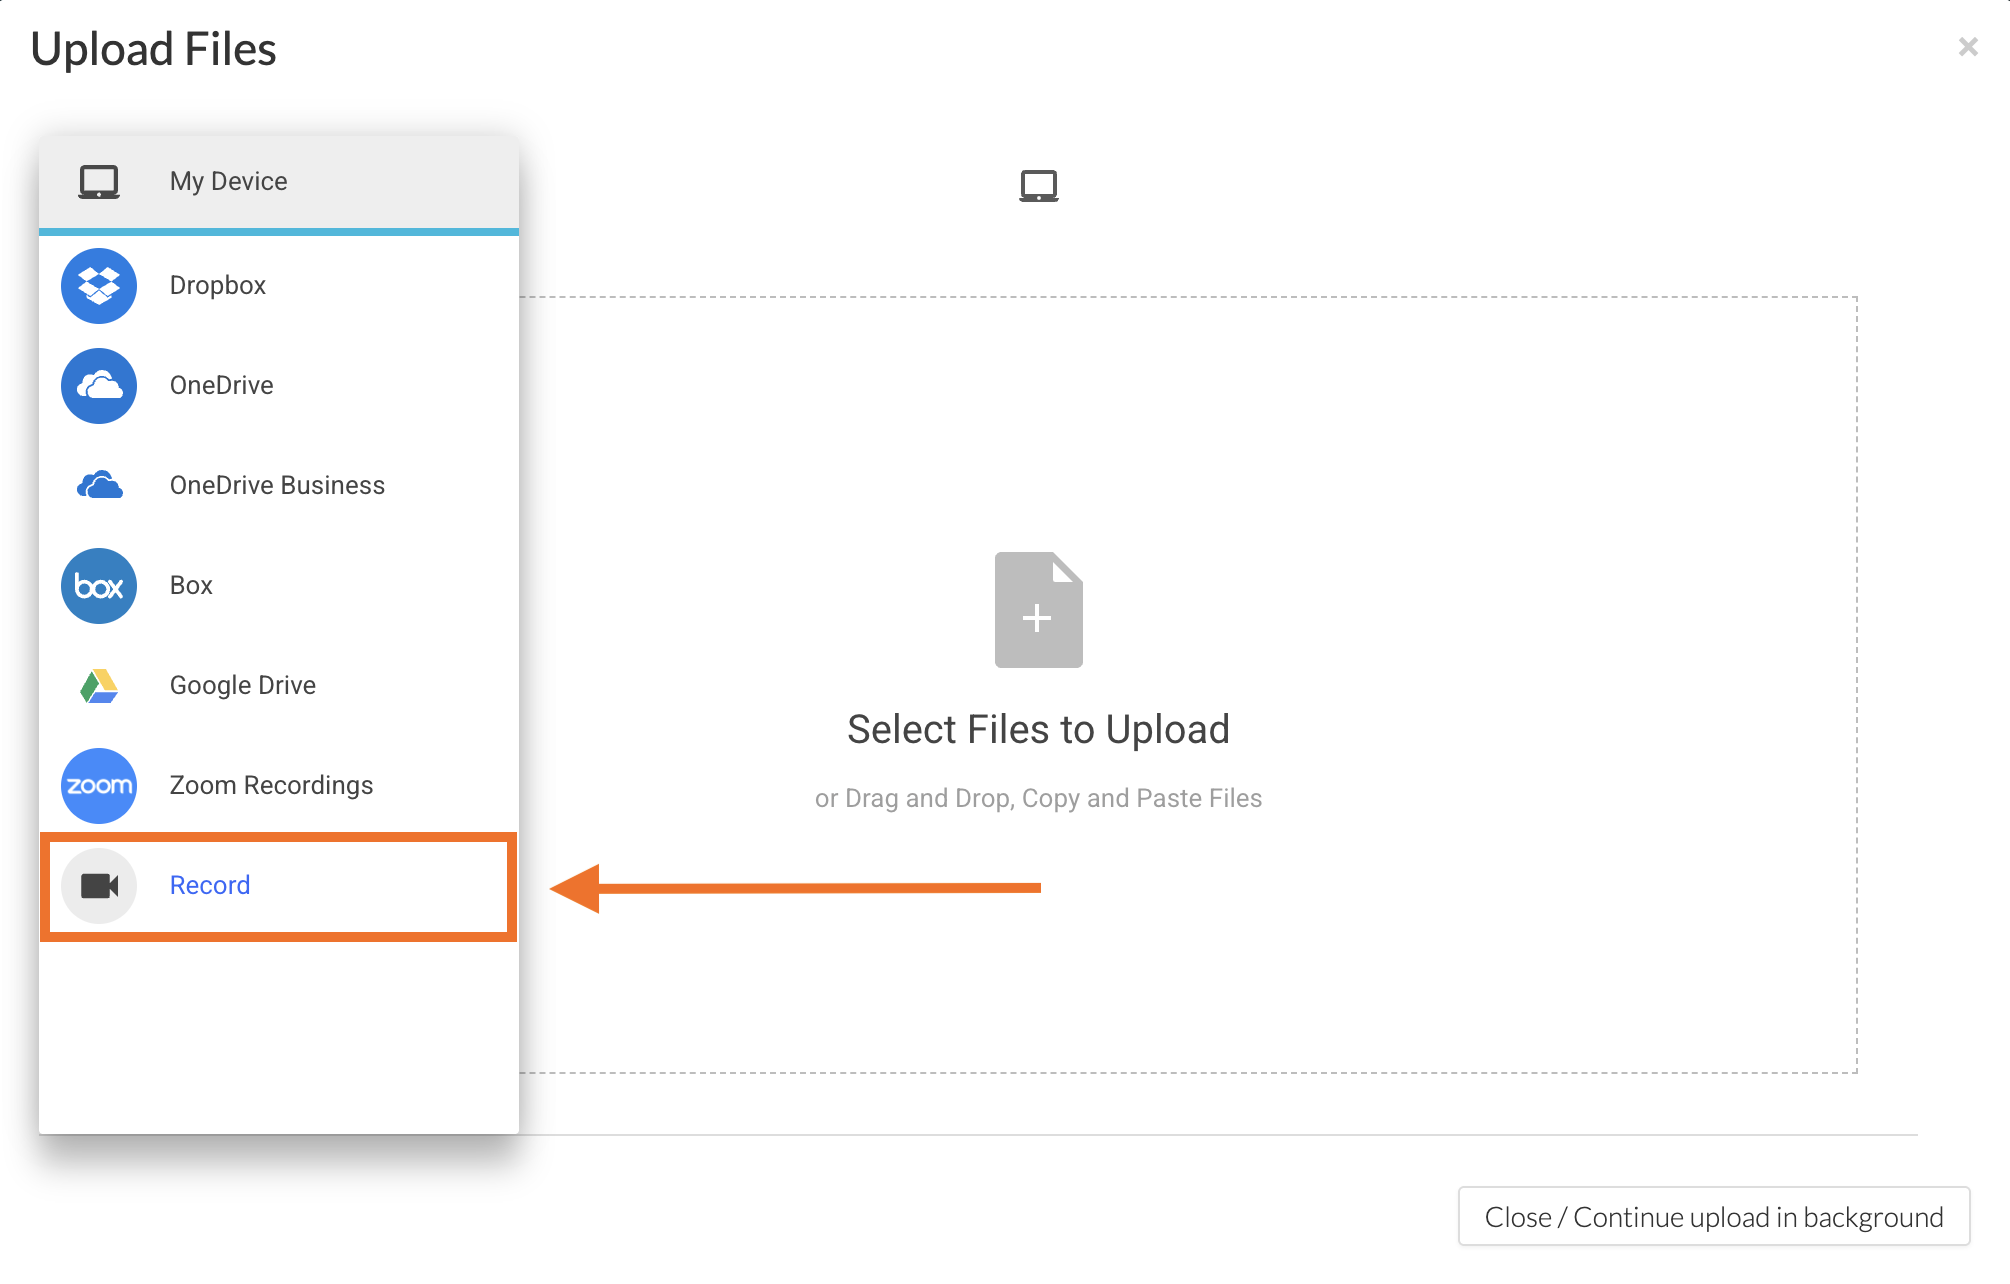2010x1284 pixels.
Task: Click the gray add-file plus icon
Action: point(1038,610)
